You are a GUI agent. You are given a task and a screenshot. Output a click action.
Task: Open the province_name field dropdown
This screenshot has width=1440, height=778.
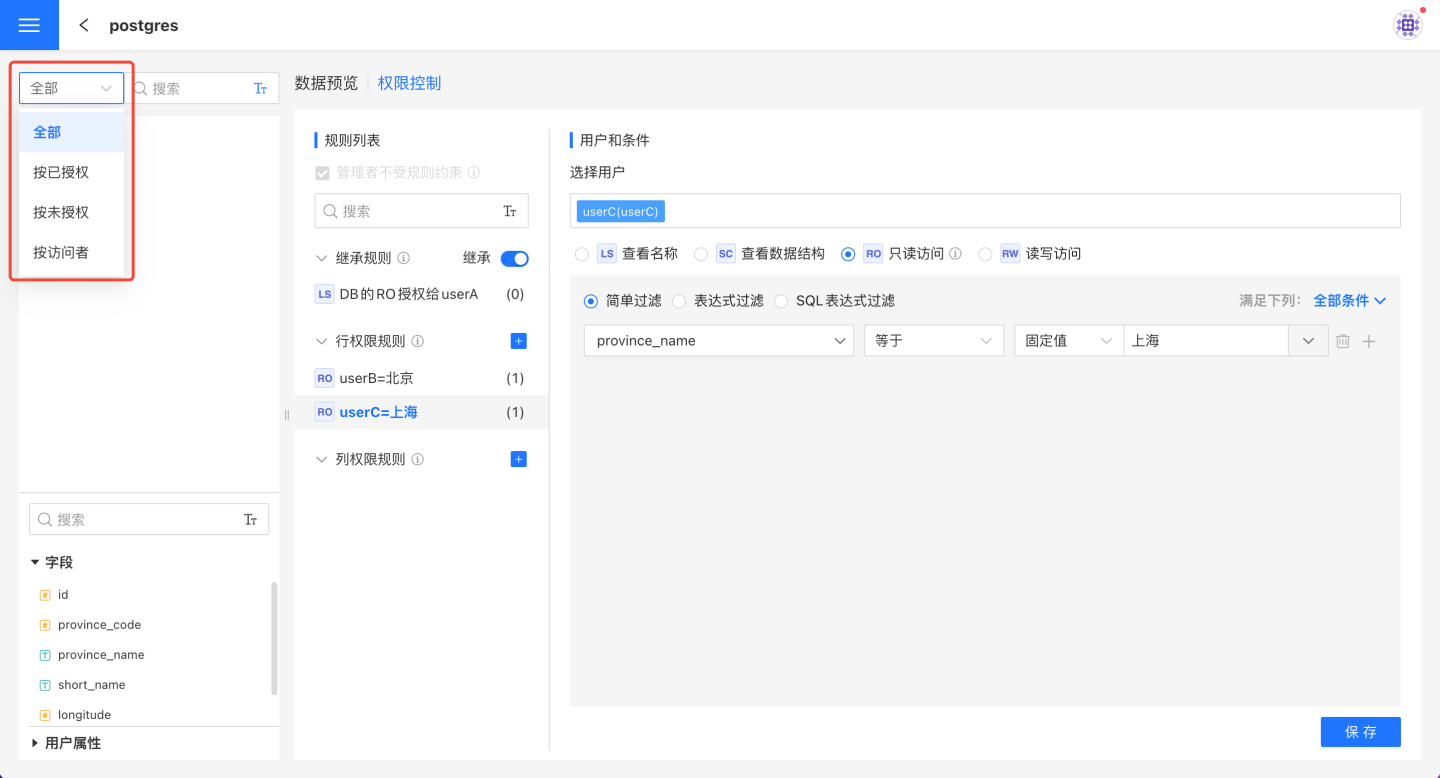coord(718,341)
